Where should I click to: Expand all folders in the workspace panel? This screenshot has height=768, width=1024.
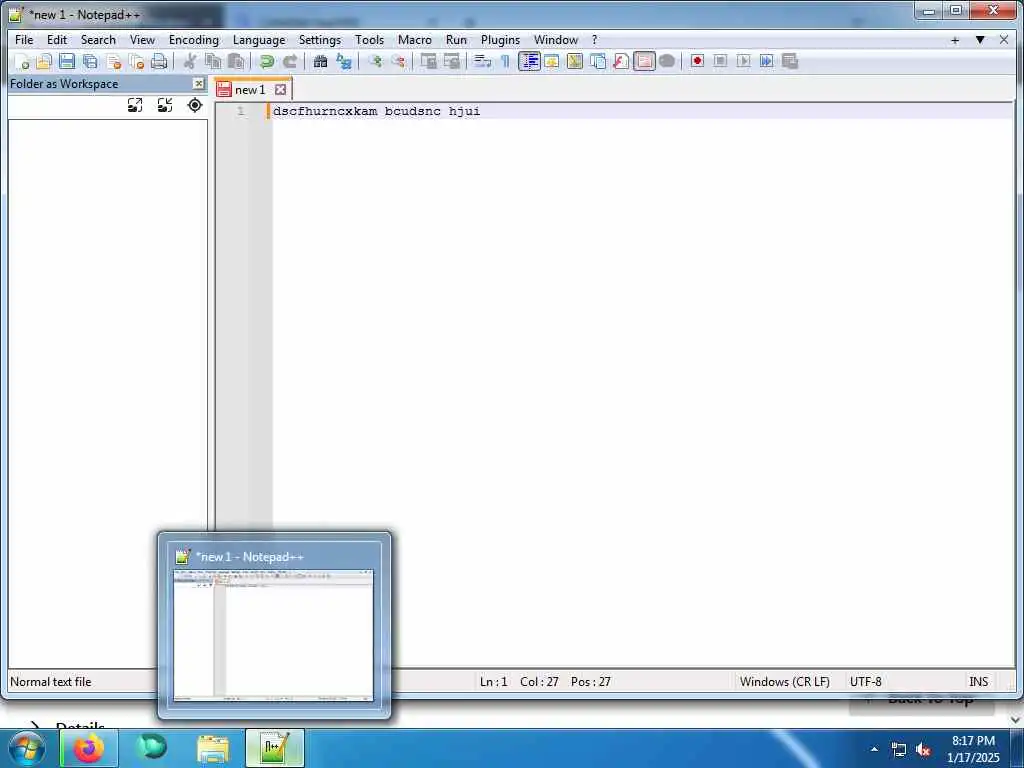135,105
